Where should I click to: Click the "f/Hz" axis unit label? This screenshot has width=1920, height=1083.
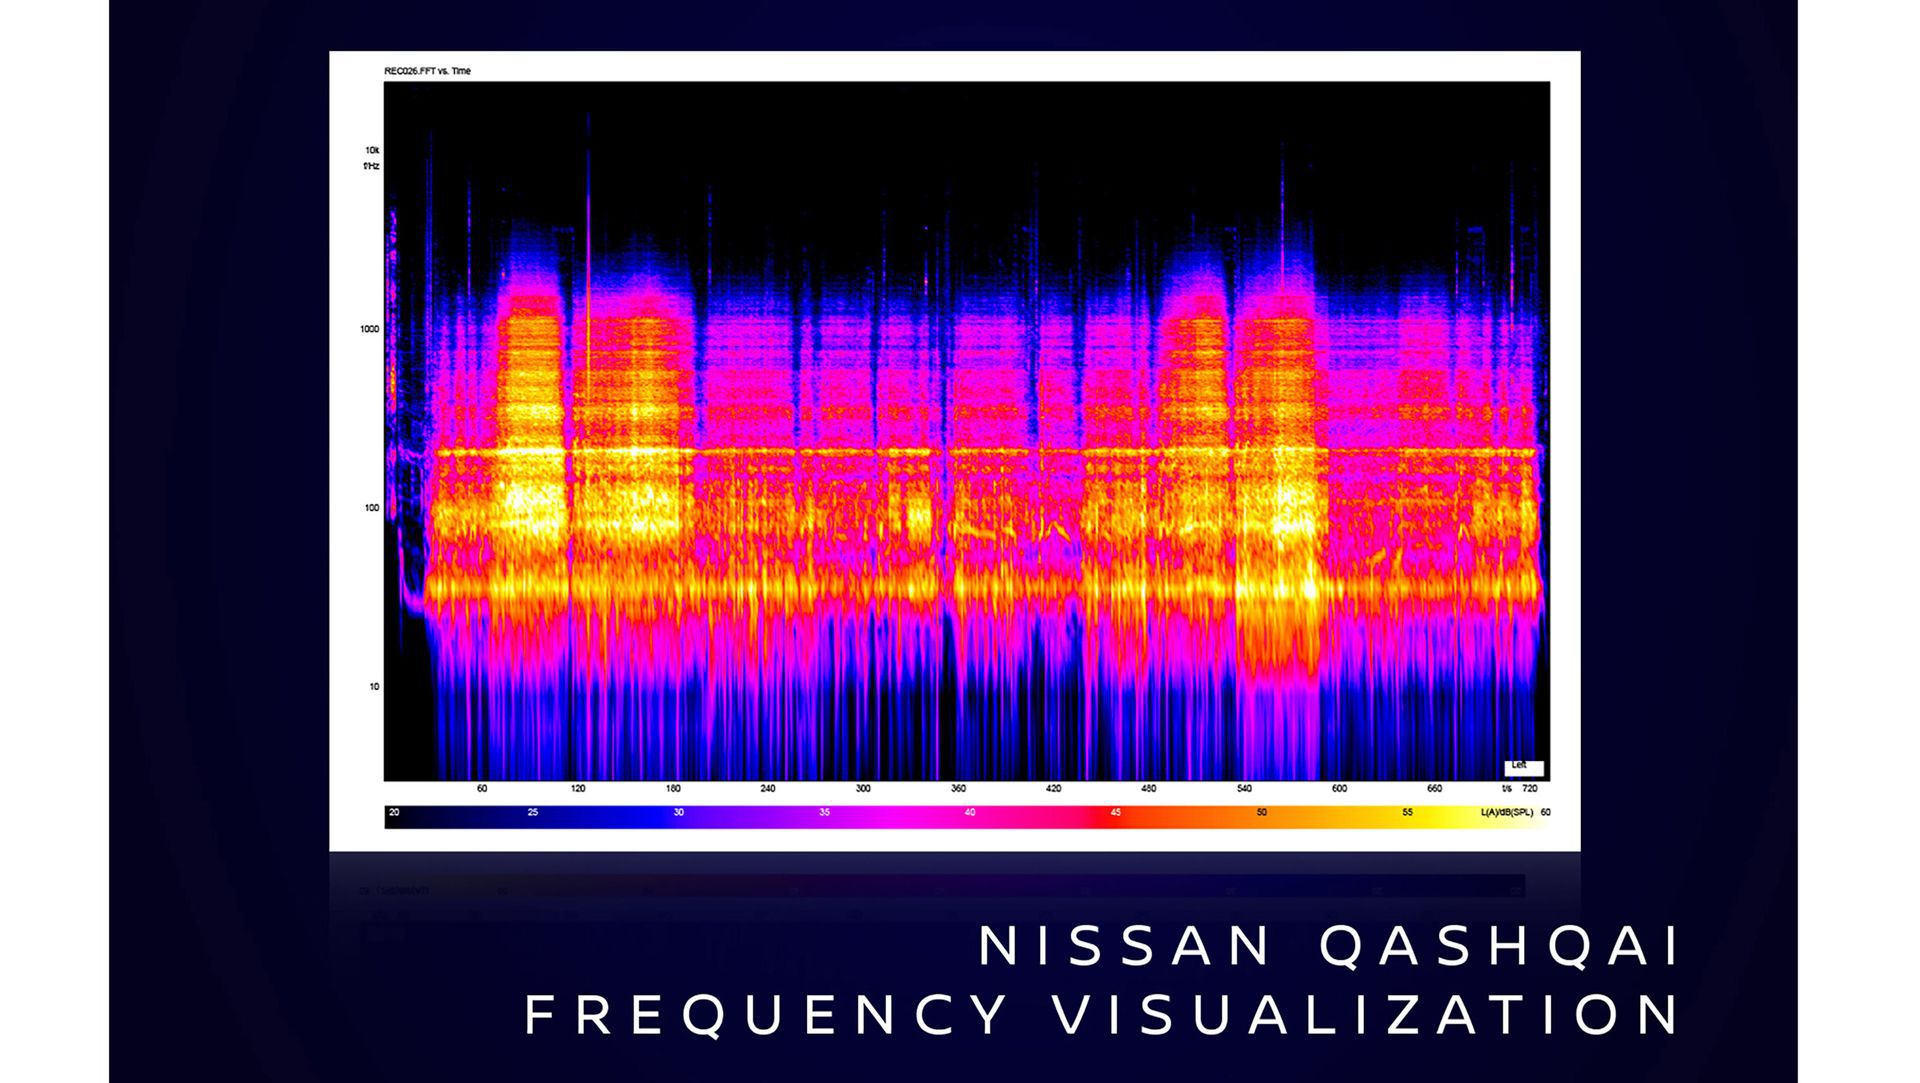[371, 166]
